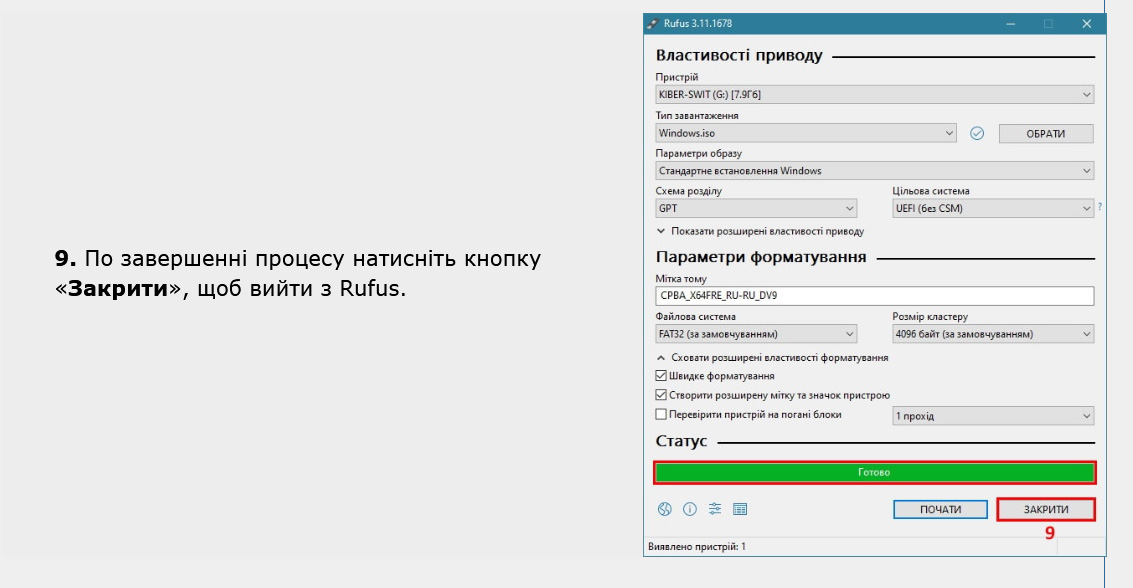The width and height of the screenshot is (1133, 588).
Task: Open the Пристрій device dropdown
Action: point(874,95)
